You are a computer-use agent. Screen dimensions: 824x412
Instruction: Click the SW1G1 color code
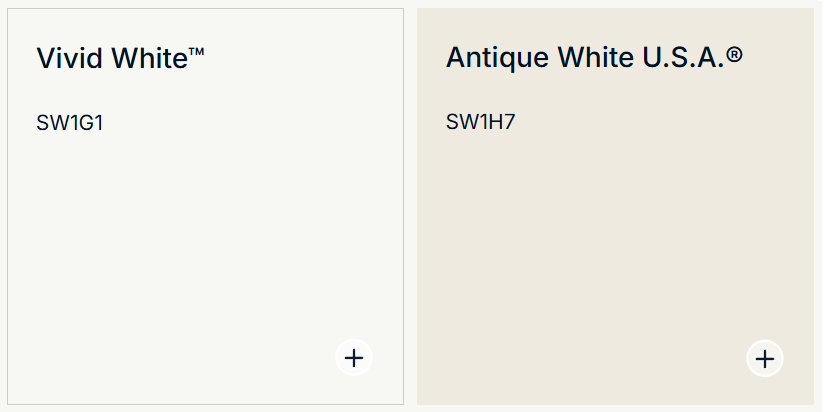click(70, 124)
